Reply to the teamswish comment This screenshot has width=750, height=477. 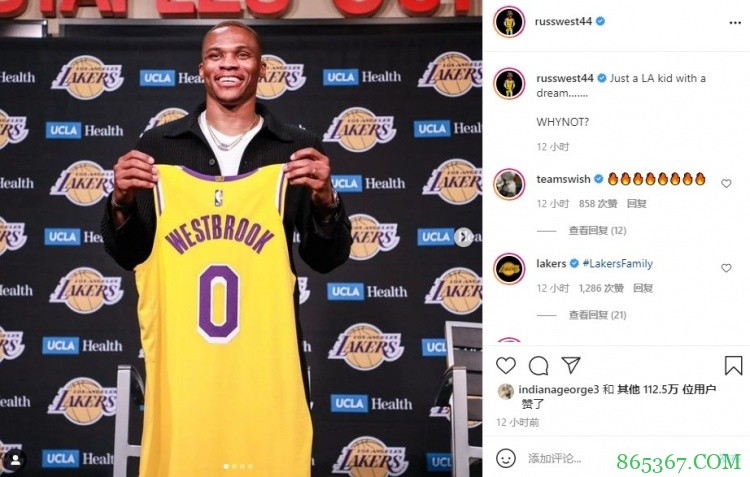pos(637,204)
